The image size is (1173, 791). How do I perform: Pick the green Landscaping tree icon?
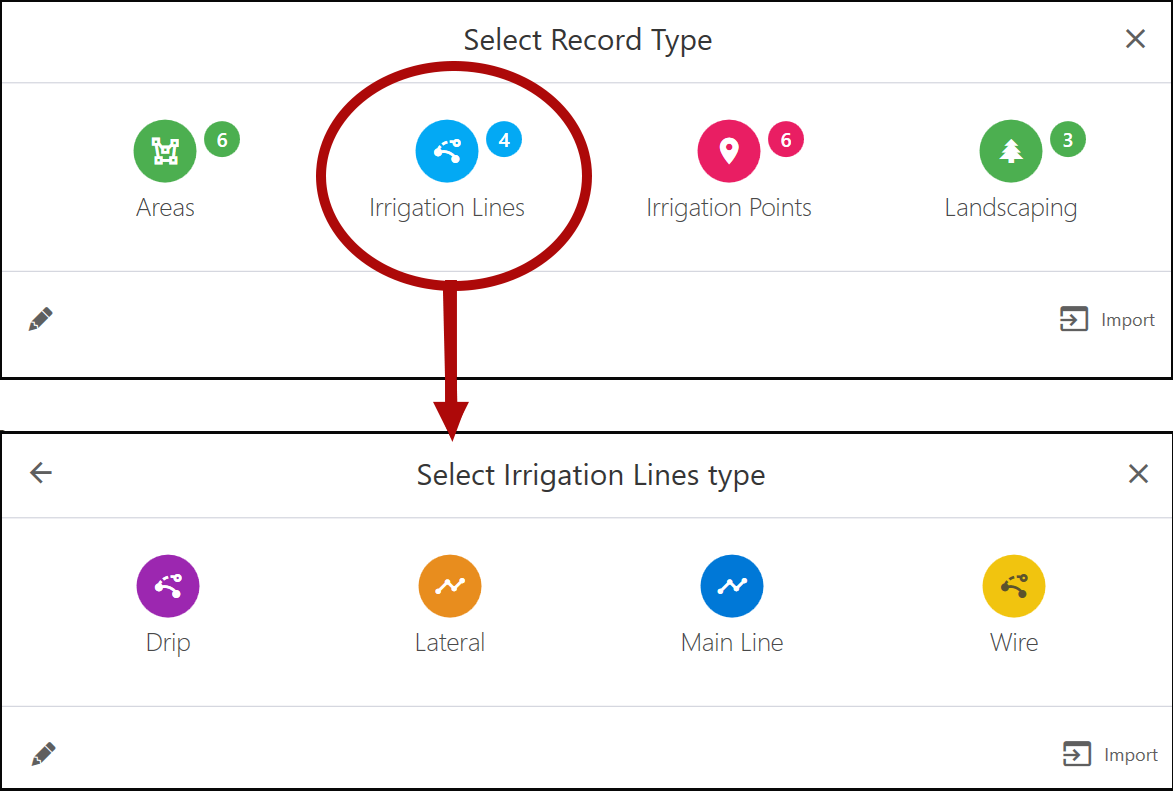[1010, 151]
